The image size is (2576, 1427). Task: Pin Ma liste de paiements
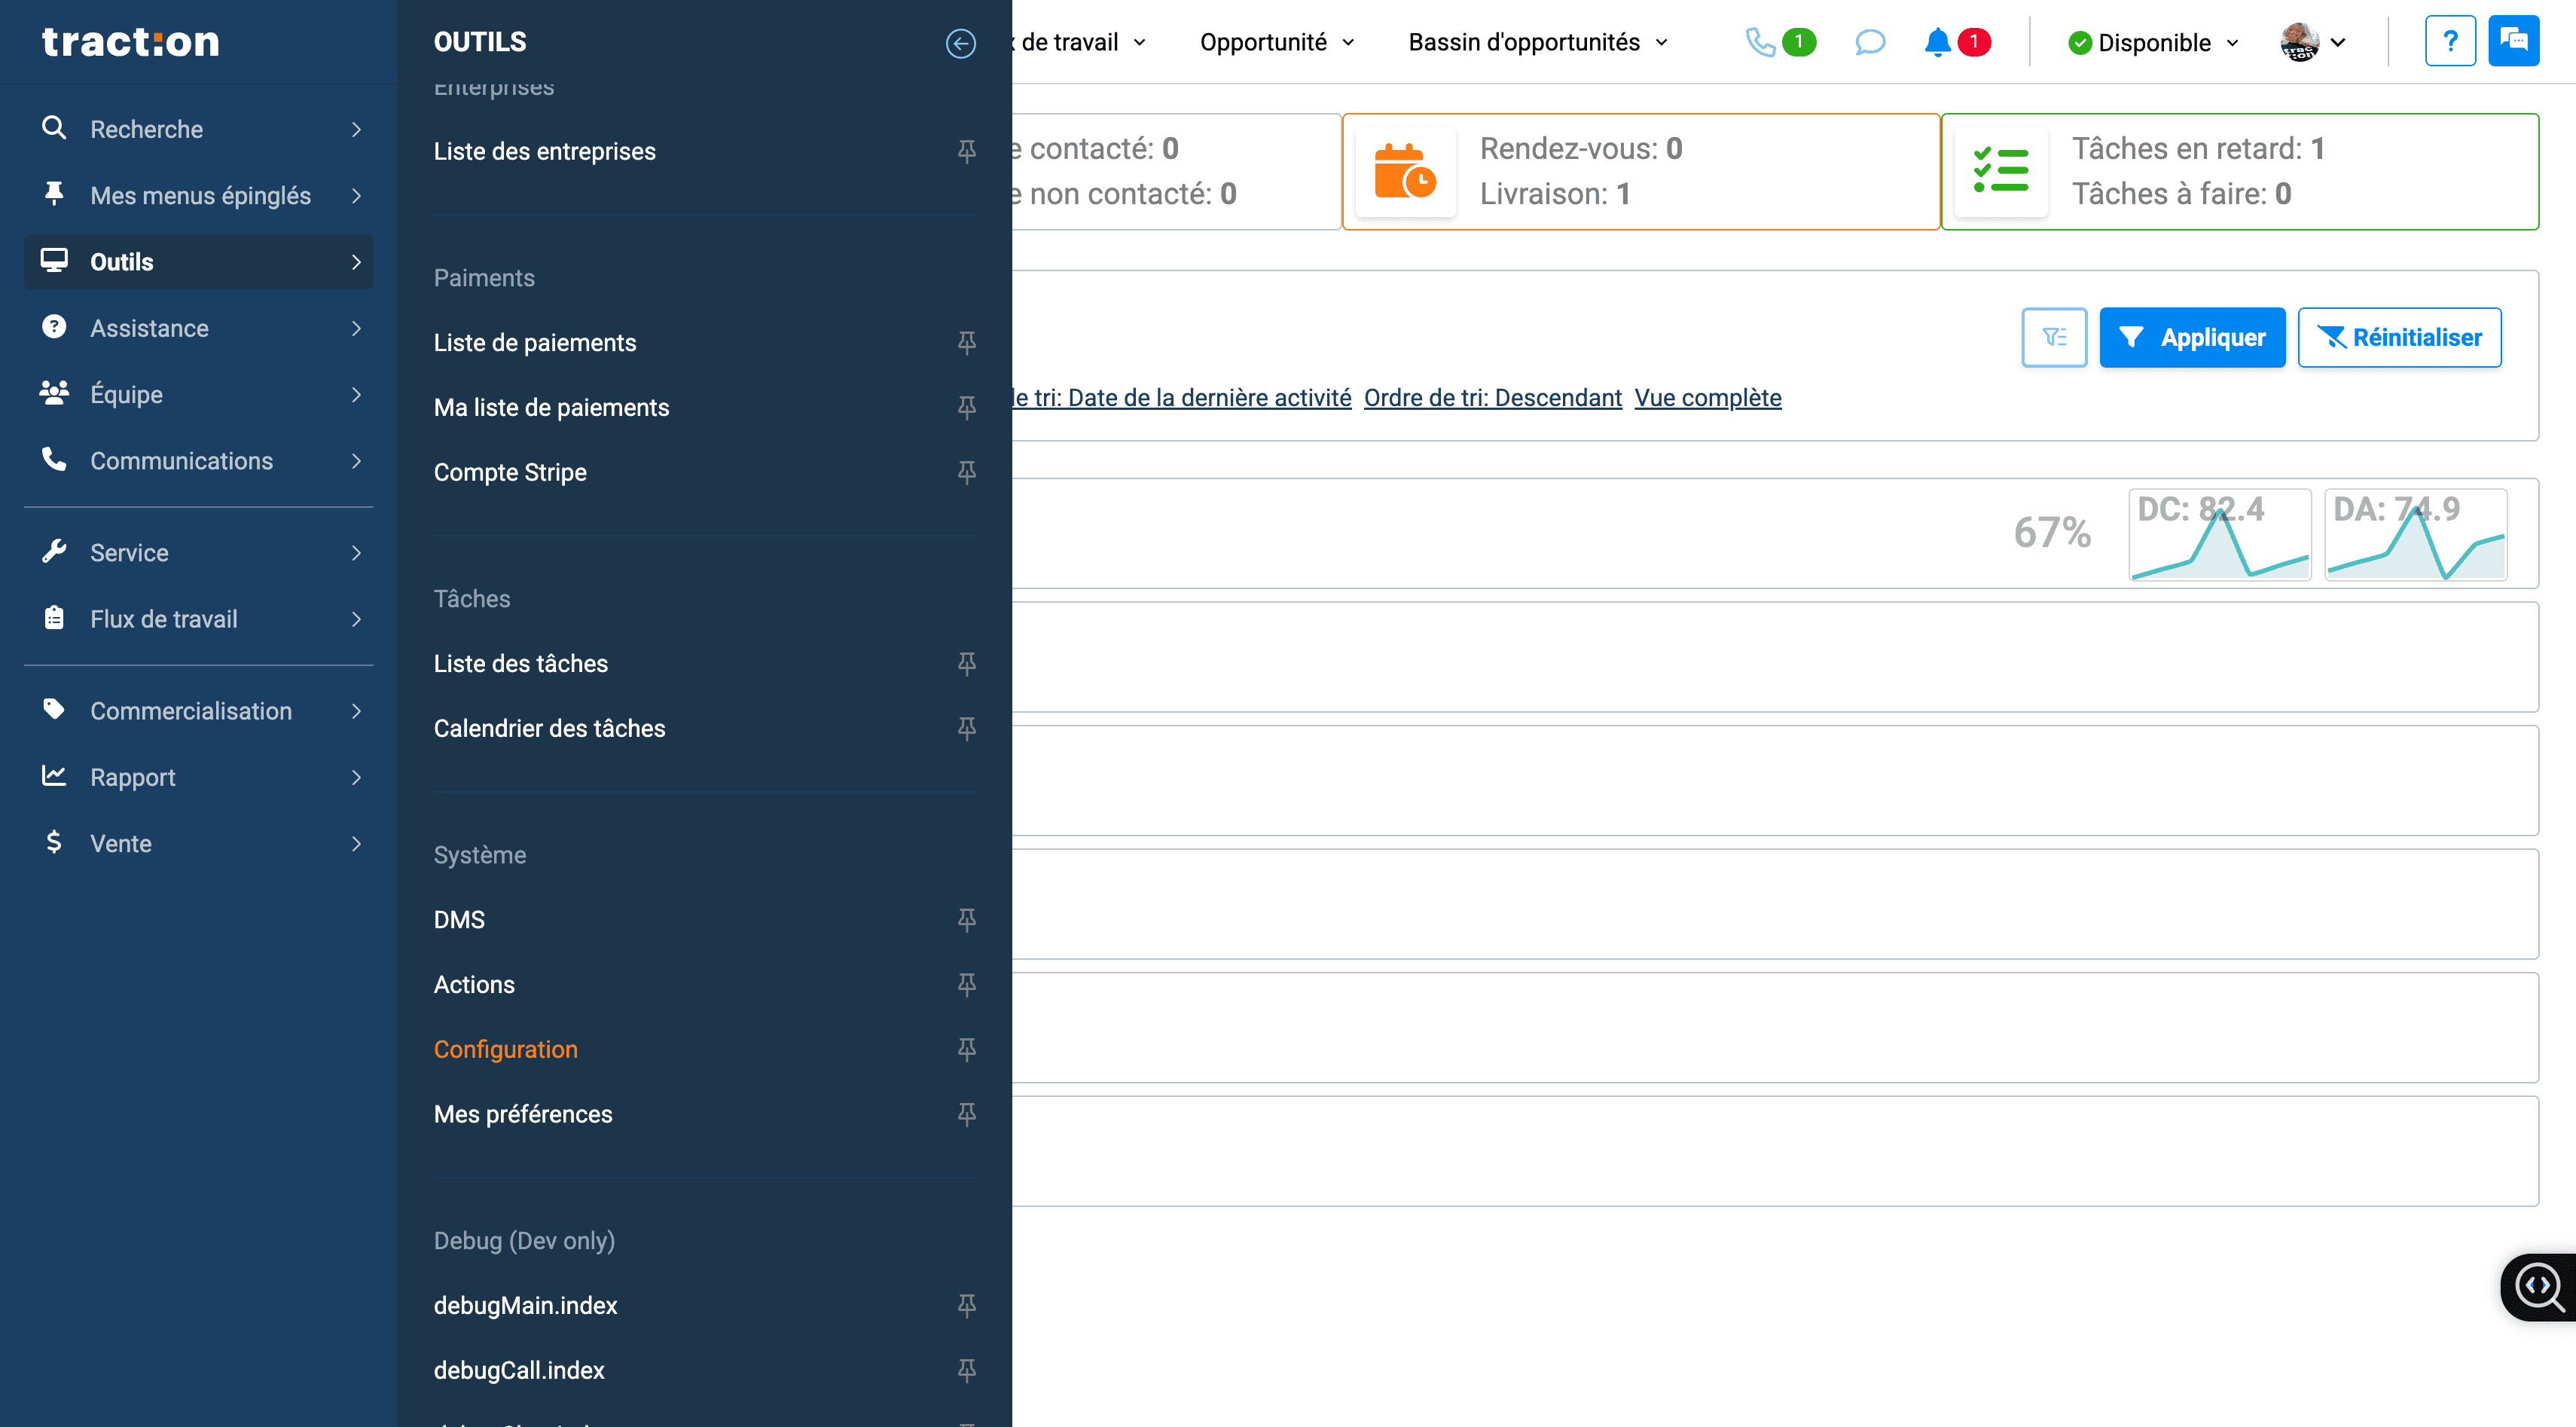point(966,408)
